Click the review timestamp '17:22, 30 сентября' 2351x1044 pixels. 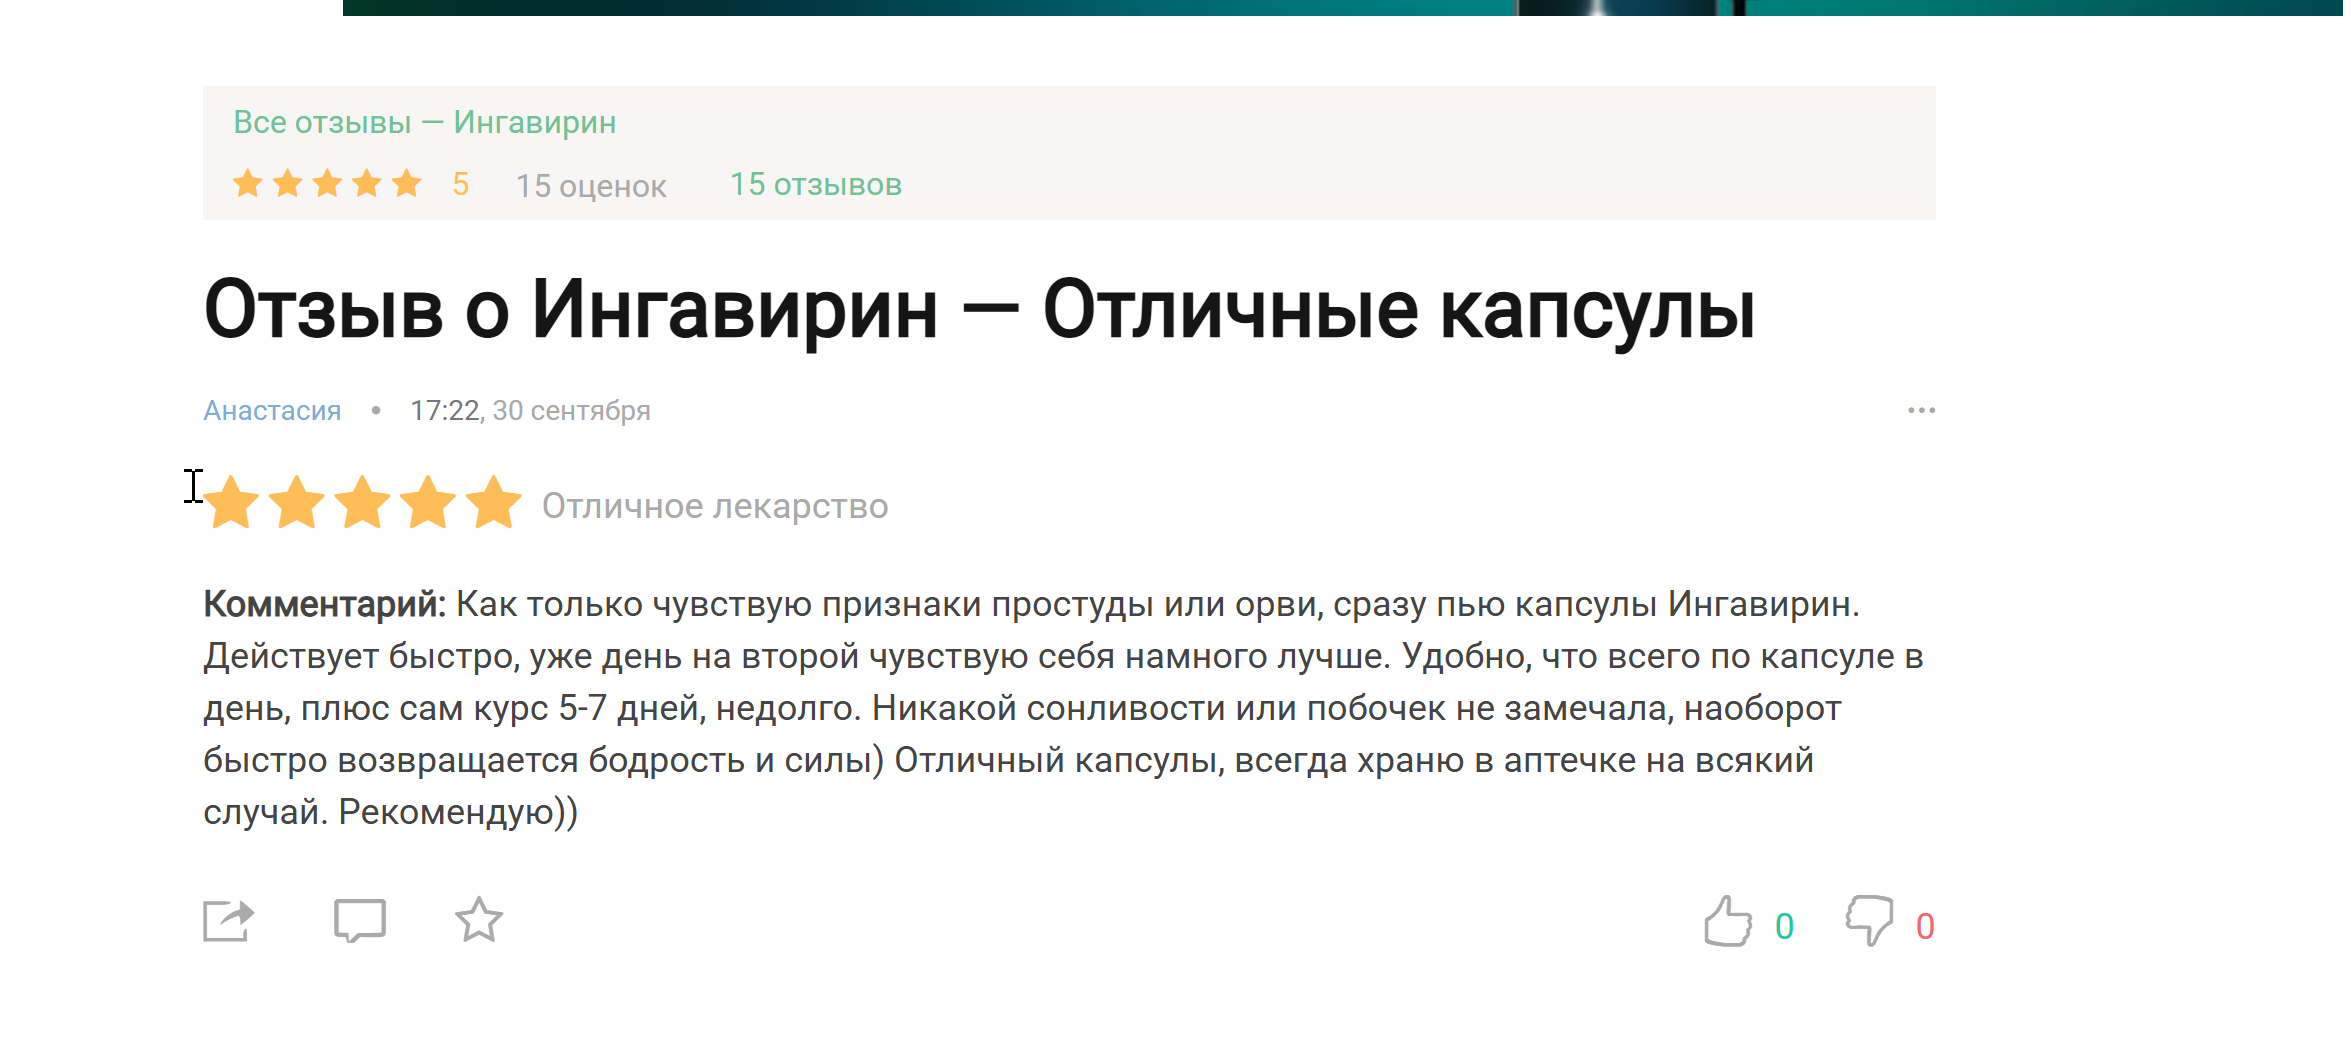tap(530, 411)
